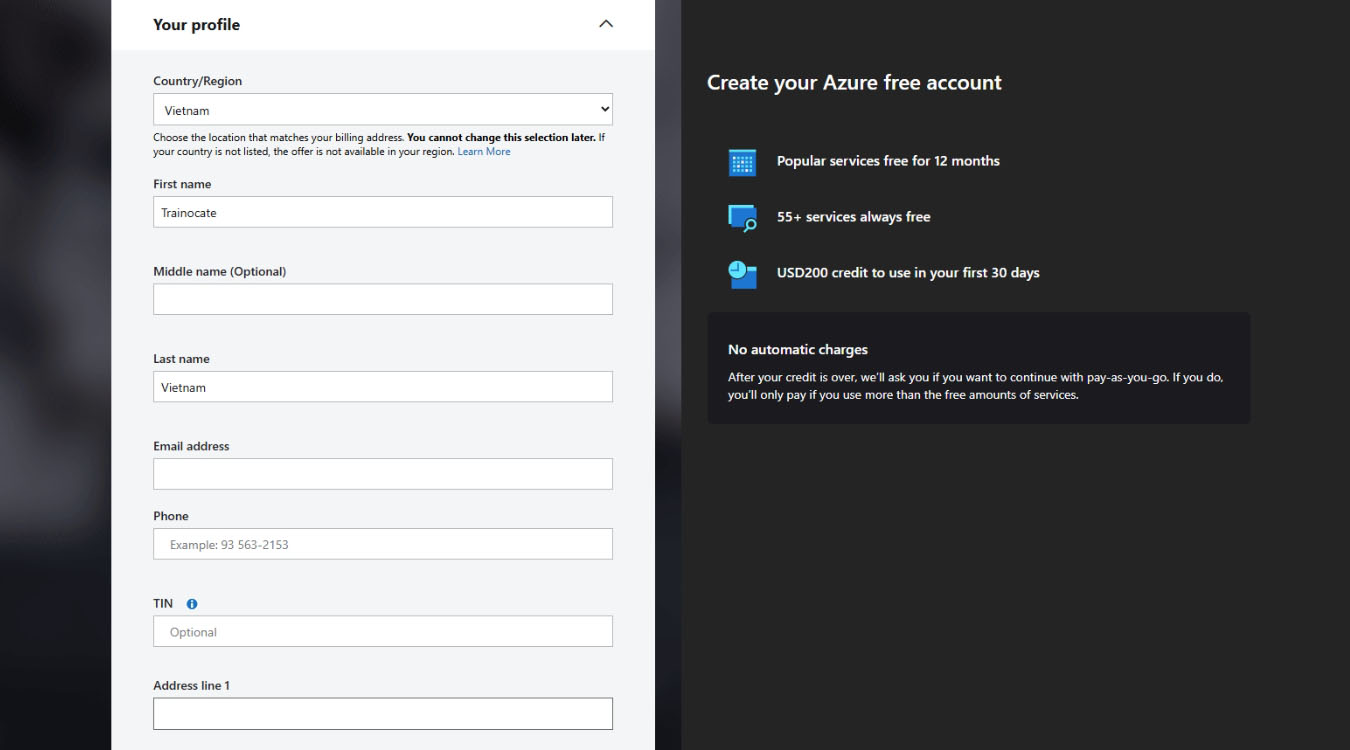Click the 'Country/Region' label
This screenshot has height=750, width=1350.
pyautogui.click(x=197, y=81)
